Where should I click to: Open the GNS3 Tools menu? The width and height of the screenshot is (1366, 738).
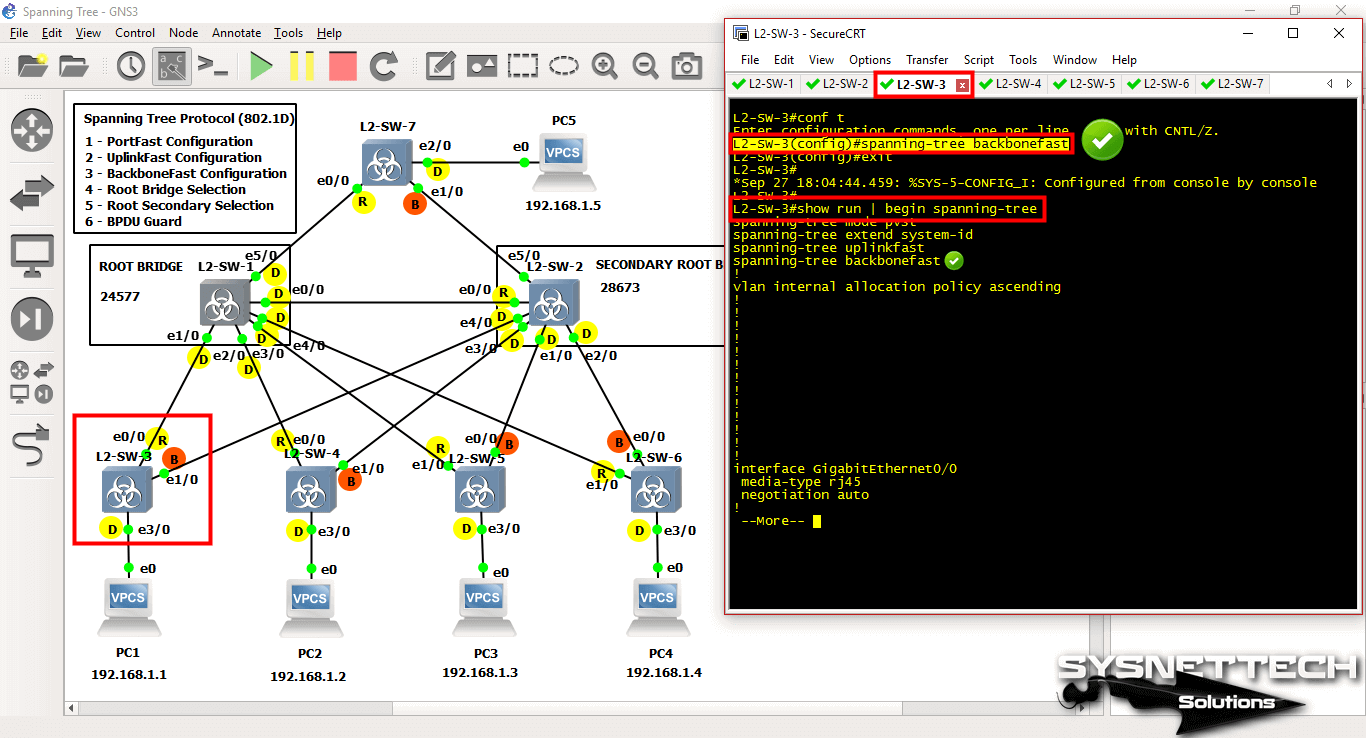coord(289,33)
